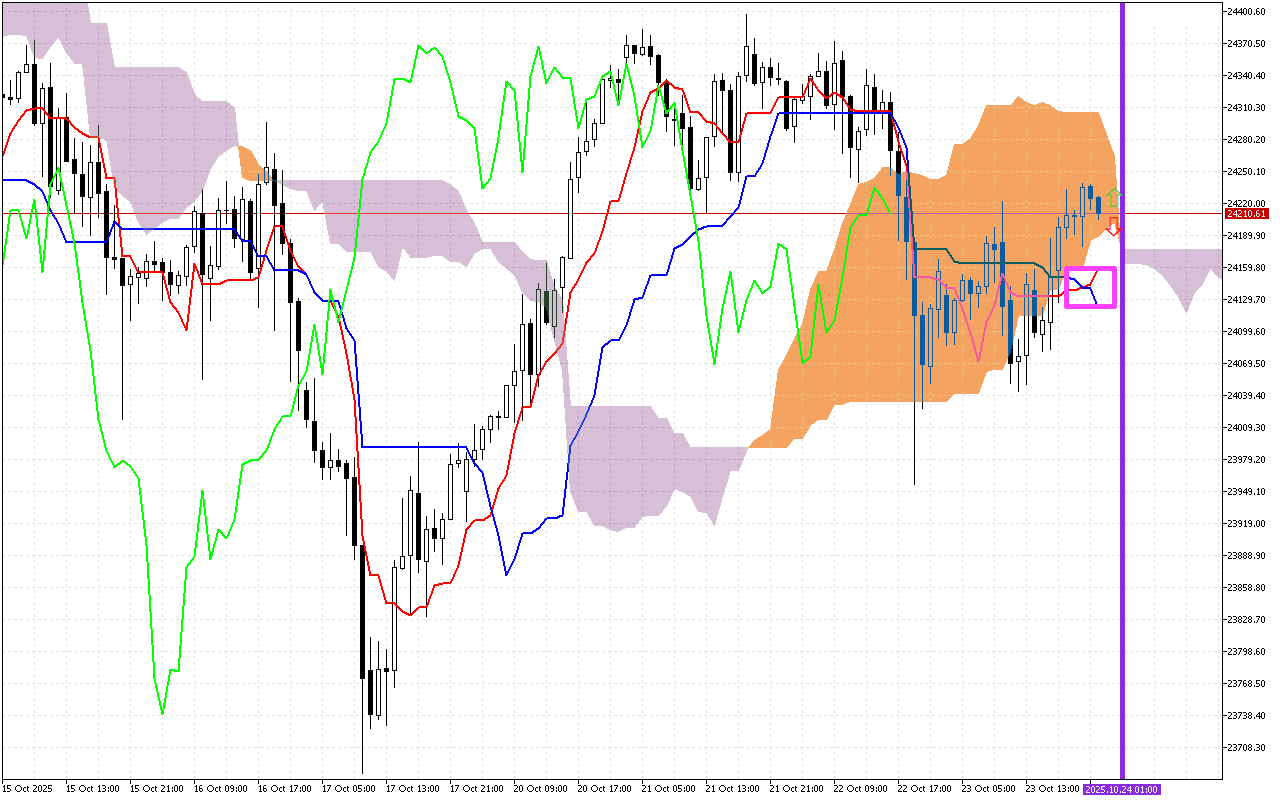The width and height of the screenshot is (1280, 800).
Task: Click the 15 Oct 2025 time label
Action: point(26,789)
